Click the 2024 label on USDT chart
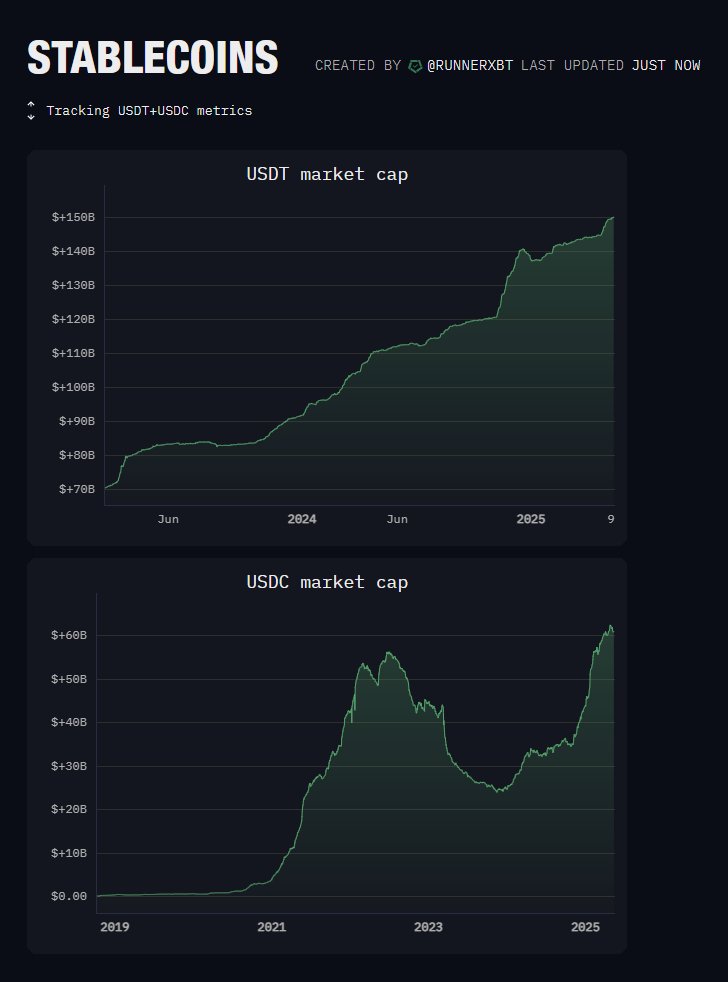Image resolution: width=728 pixels, height=982 pixels. (x=302, y=519)
